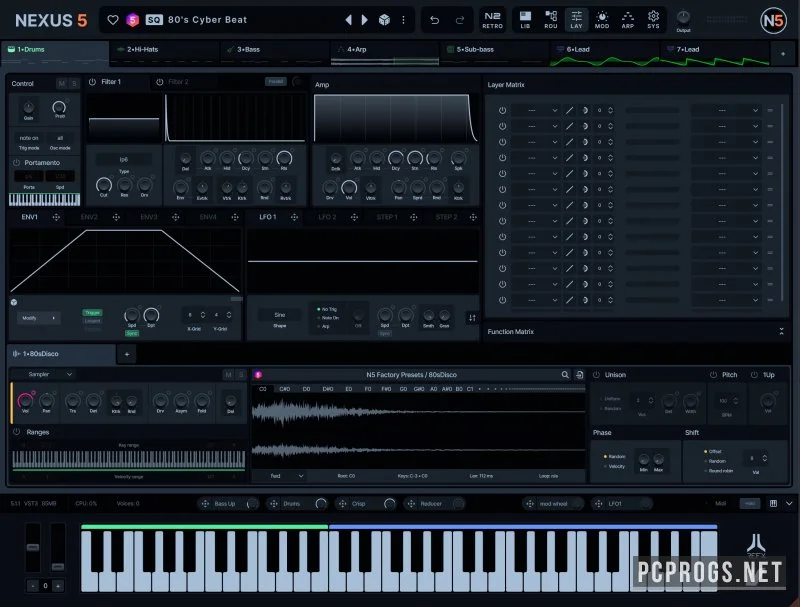800x607 pixels.
Task: Click the N5 logo badge
Action: pos(773,20)
